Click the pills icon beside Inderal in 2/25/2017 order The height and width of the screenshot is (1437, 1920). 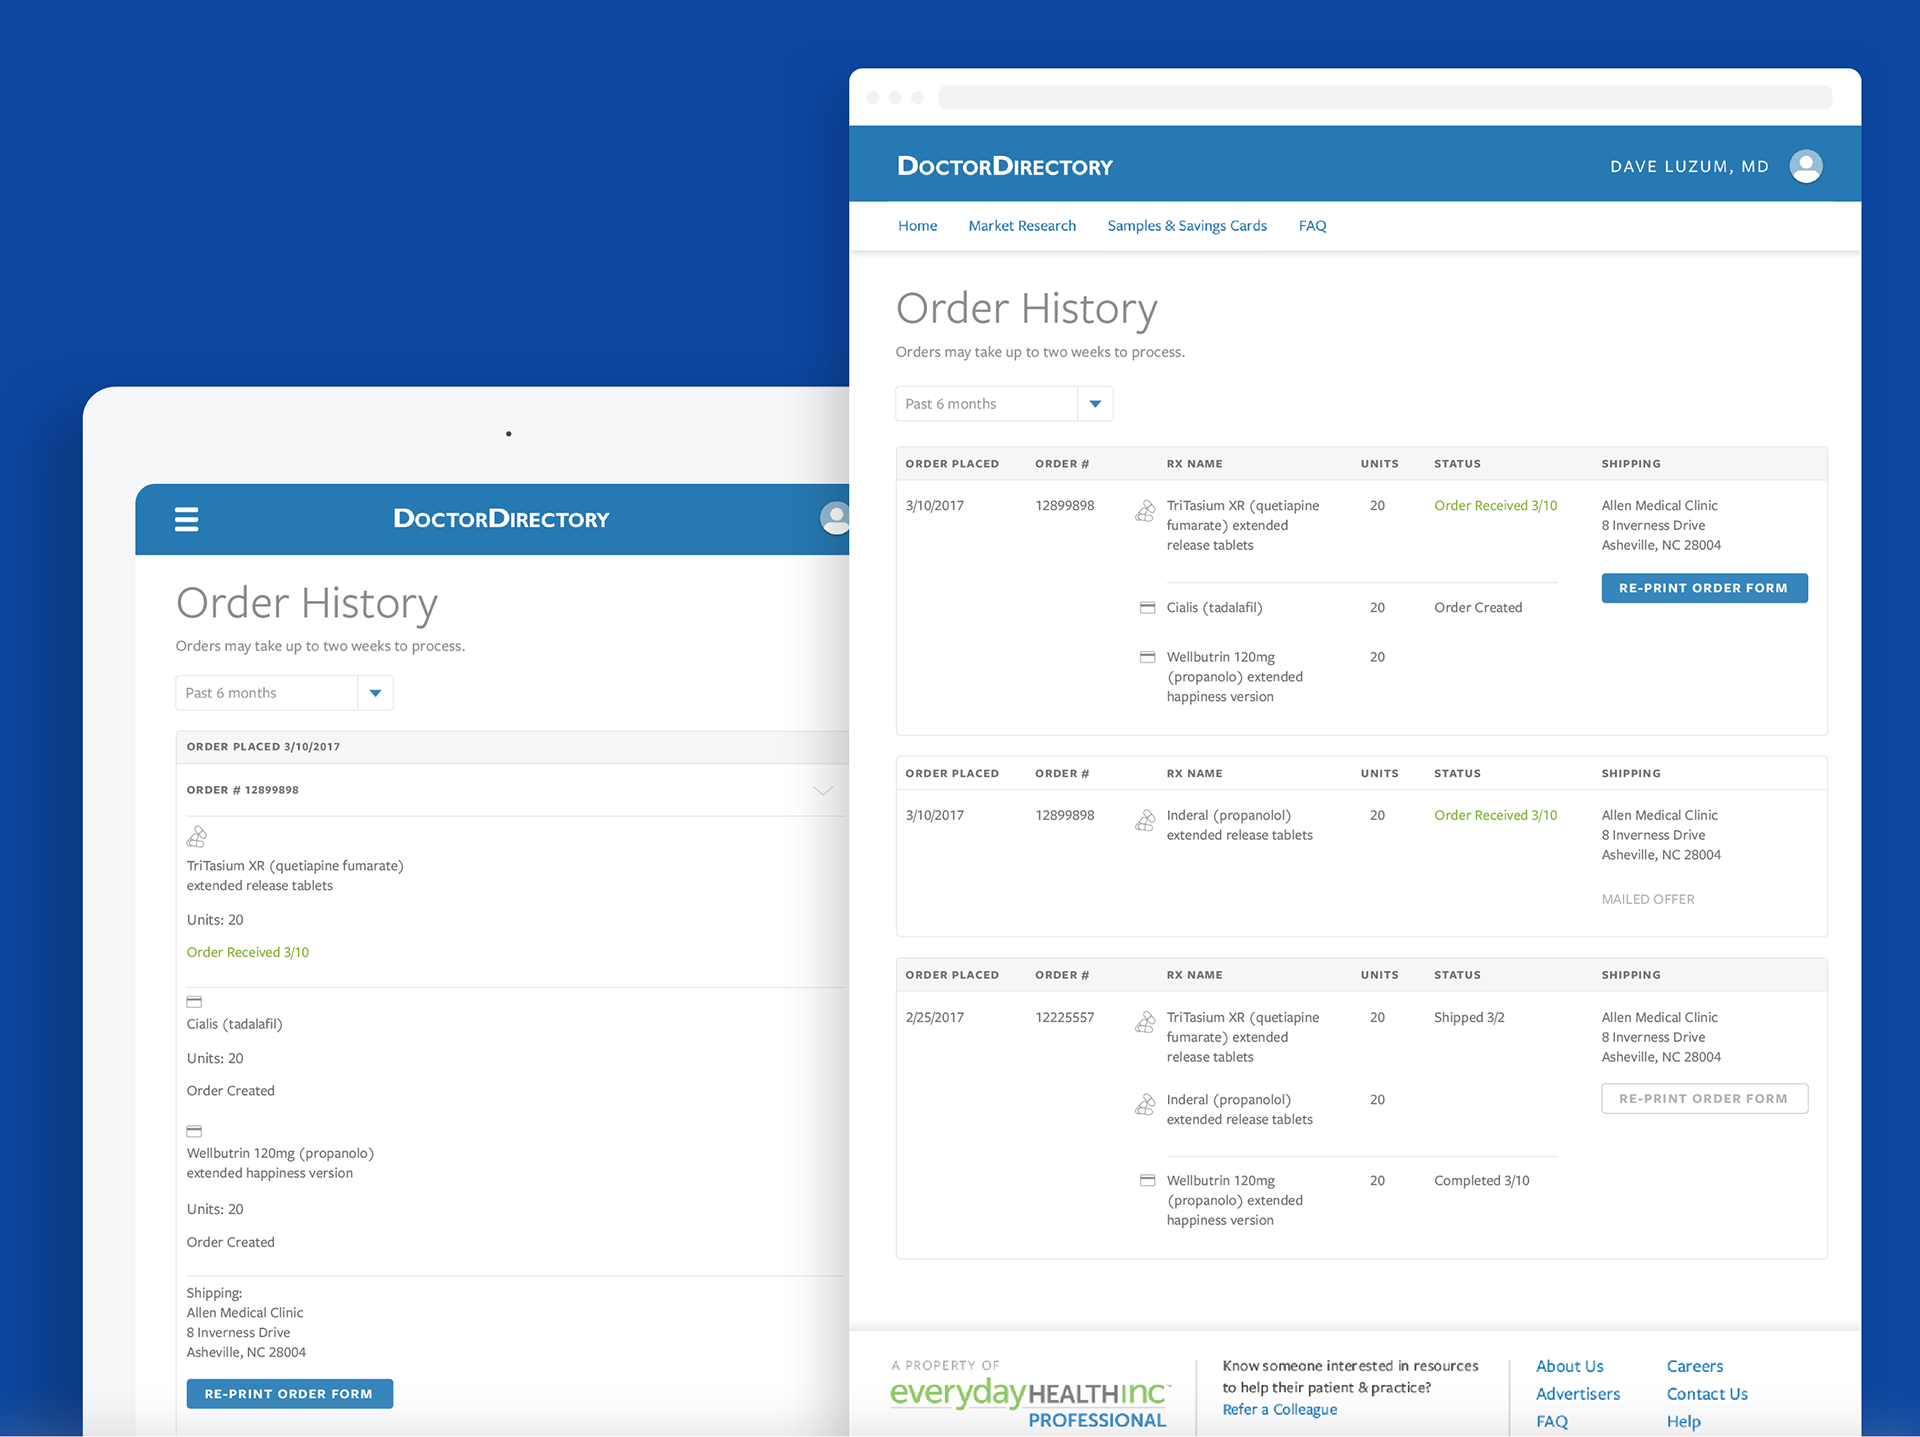coord(1145,1105)
